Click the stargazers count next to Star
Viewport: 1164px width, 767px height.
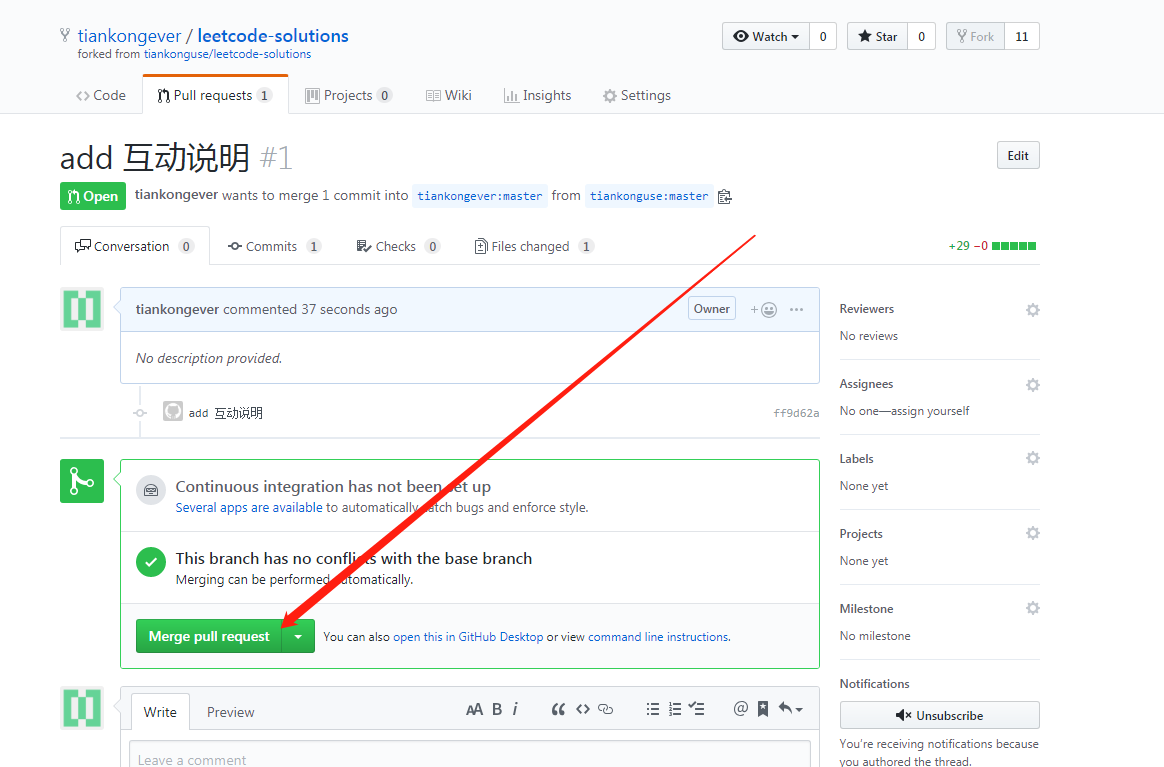(x=921, y=36)
